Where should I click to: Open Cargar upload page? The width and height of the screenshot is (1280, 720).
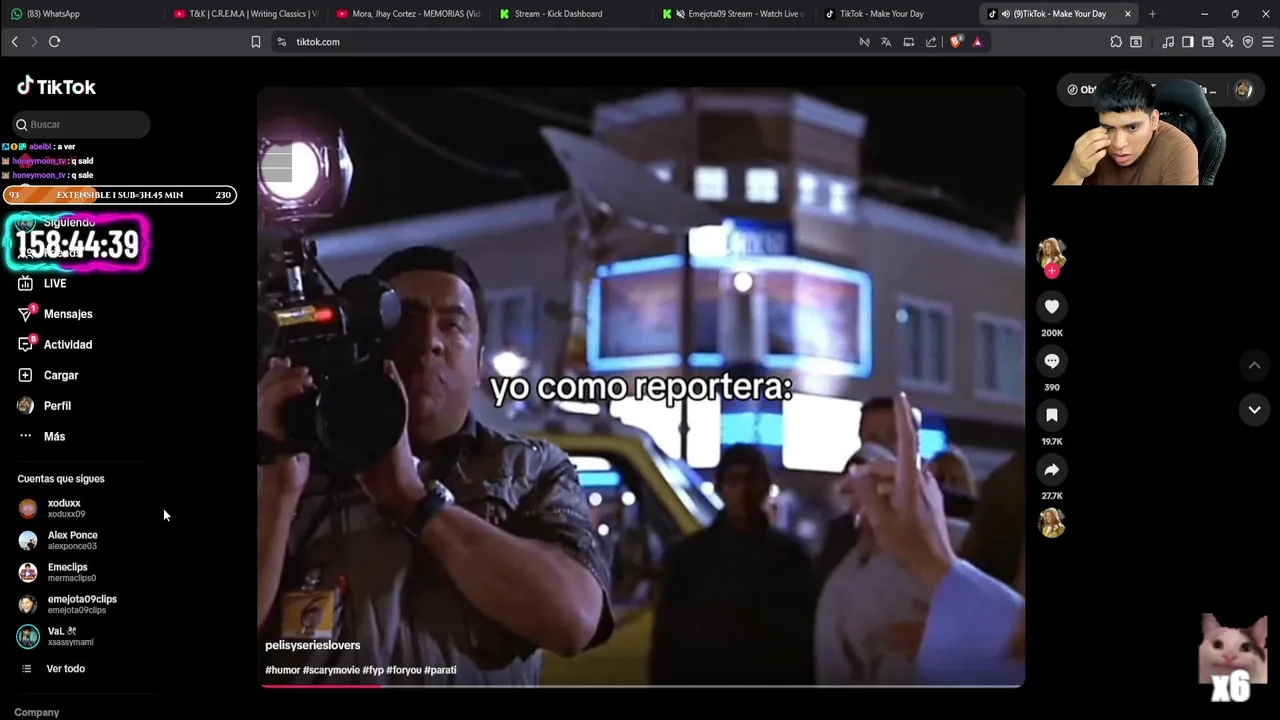[x=61, y=375]
